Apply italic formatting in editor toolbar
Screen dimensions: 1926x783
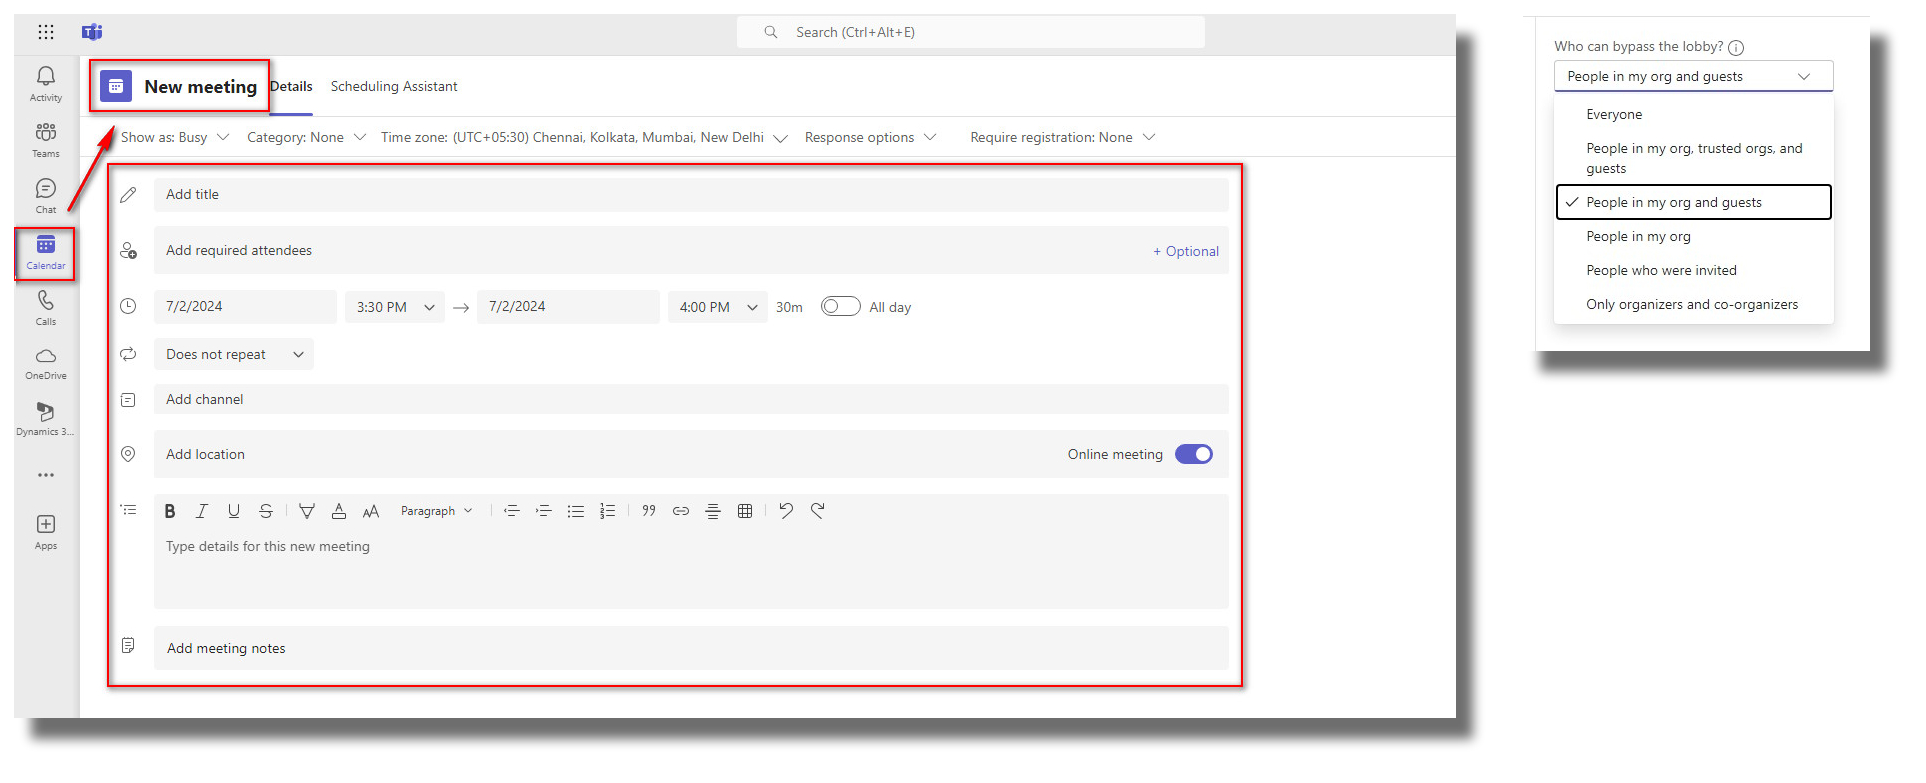point(202,511)
